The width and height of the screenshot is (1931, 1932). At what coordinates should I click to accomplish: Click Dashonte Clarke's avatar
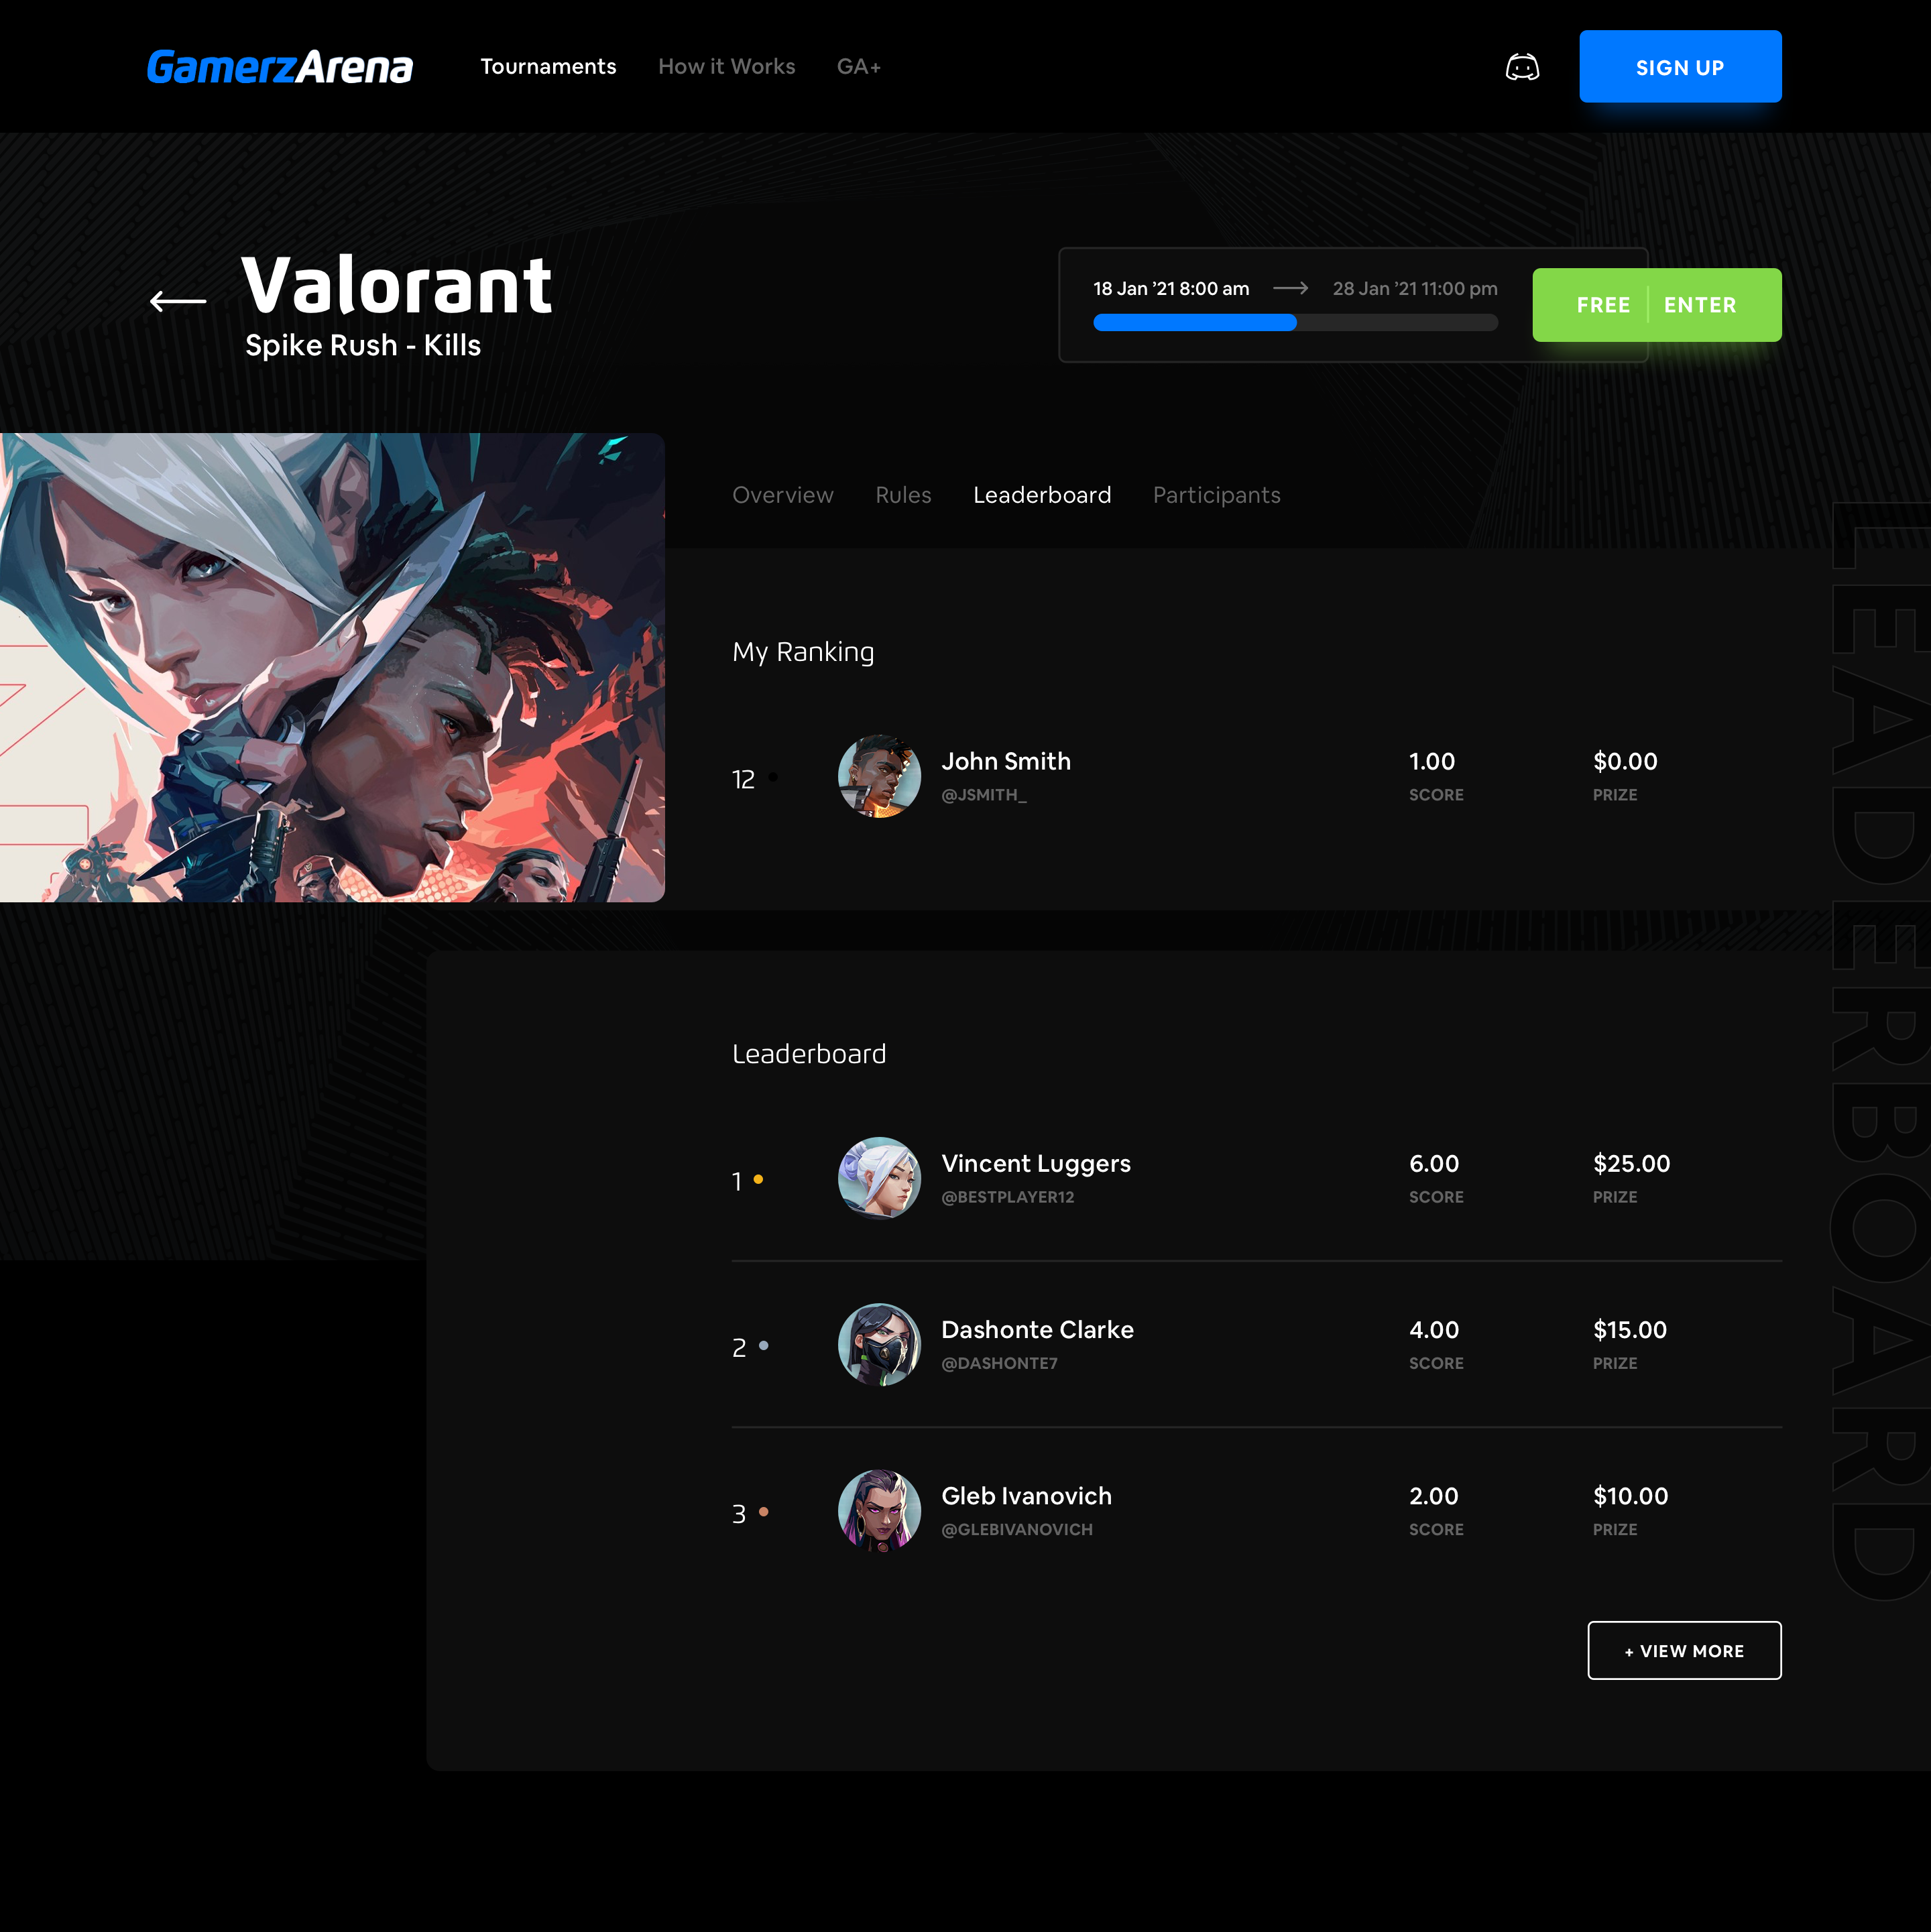(x=879, y=1344)
